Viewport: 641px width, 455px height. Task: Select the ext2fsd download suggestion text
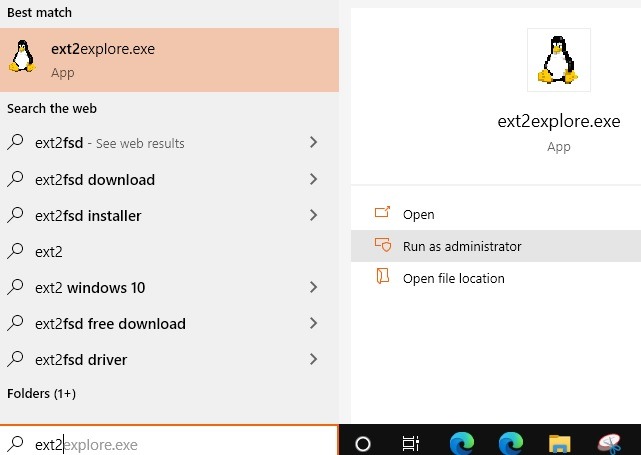tap(95, 179)
